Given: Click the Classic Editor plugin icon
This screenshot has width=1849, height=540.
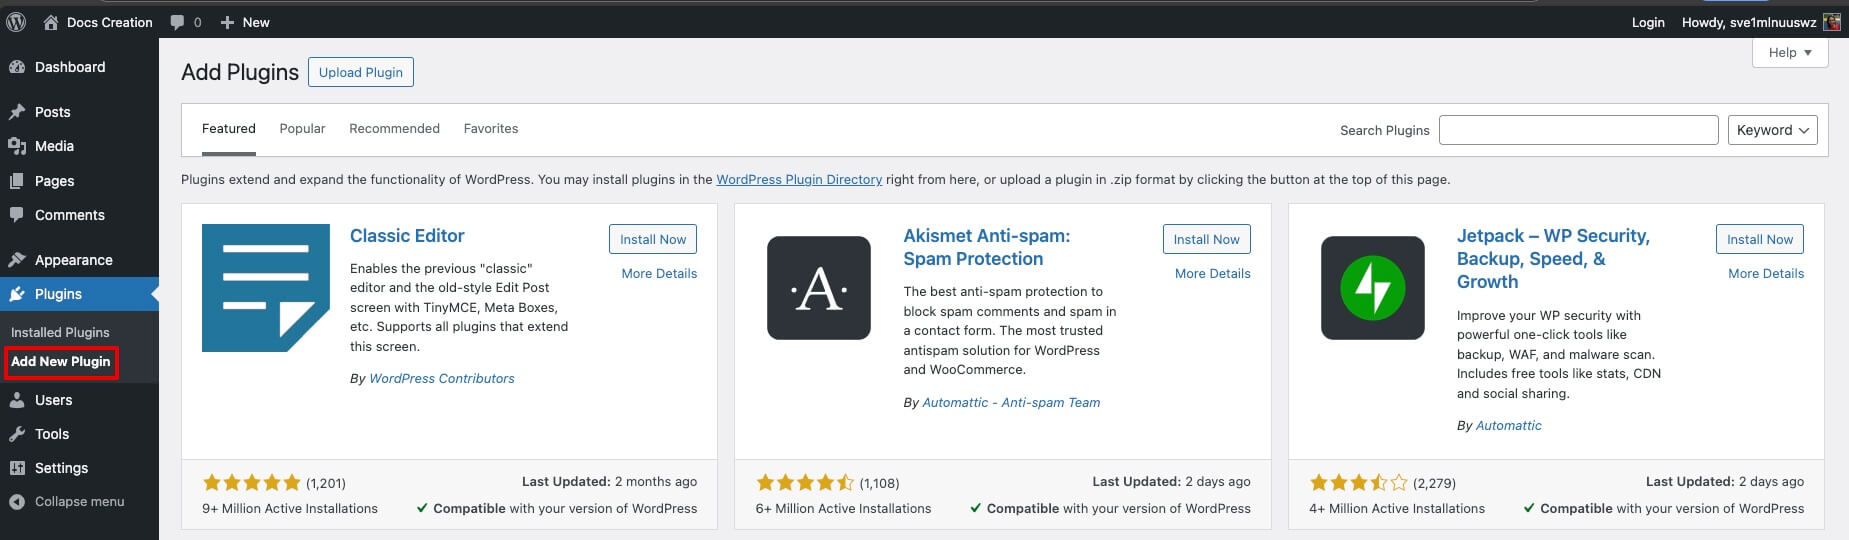Looking at the screenshot, I should coord(266,288).
